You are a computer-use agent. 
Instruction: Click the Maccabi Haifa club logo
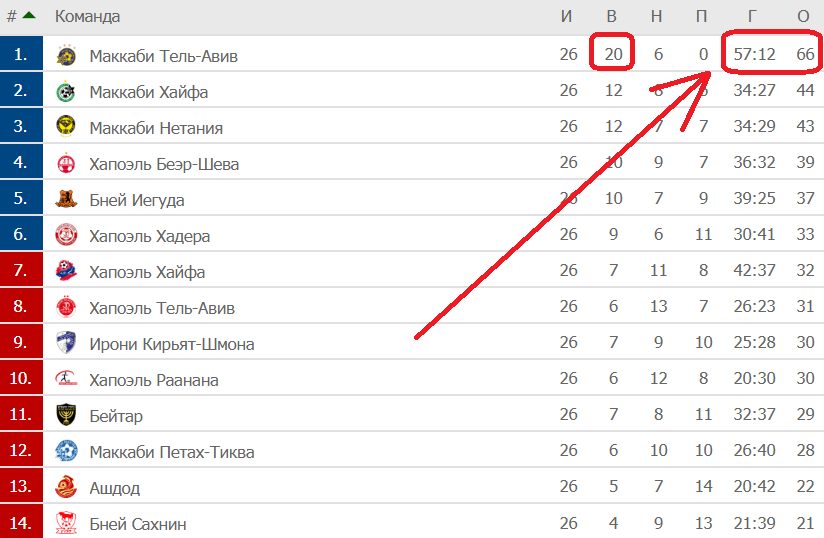tap(66, 92)
